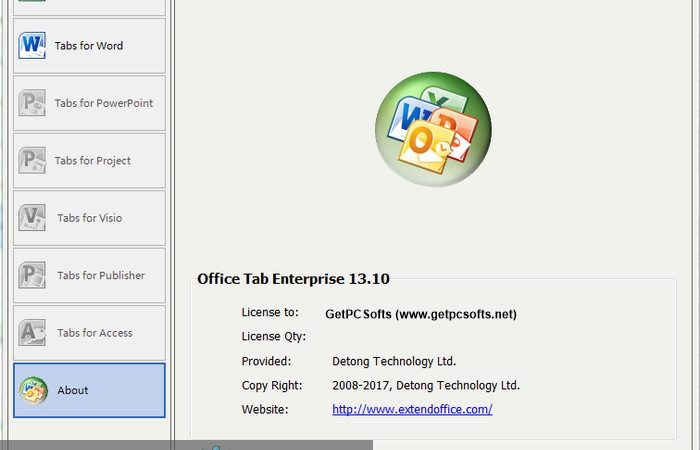Click the Office Tab Enterprise 13.10 heading
The width and height of the screenshot is (700, 450).
293,279
